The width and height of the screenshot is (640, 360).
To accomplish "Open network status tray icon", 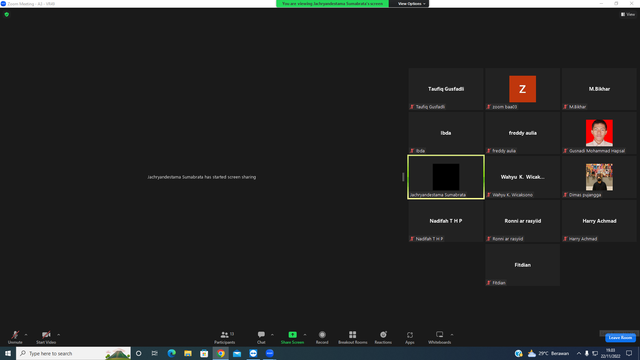I will pos(595,353).
